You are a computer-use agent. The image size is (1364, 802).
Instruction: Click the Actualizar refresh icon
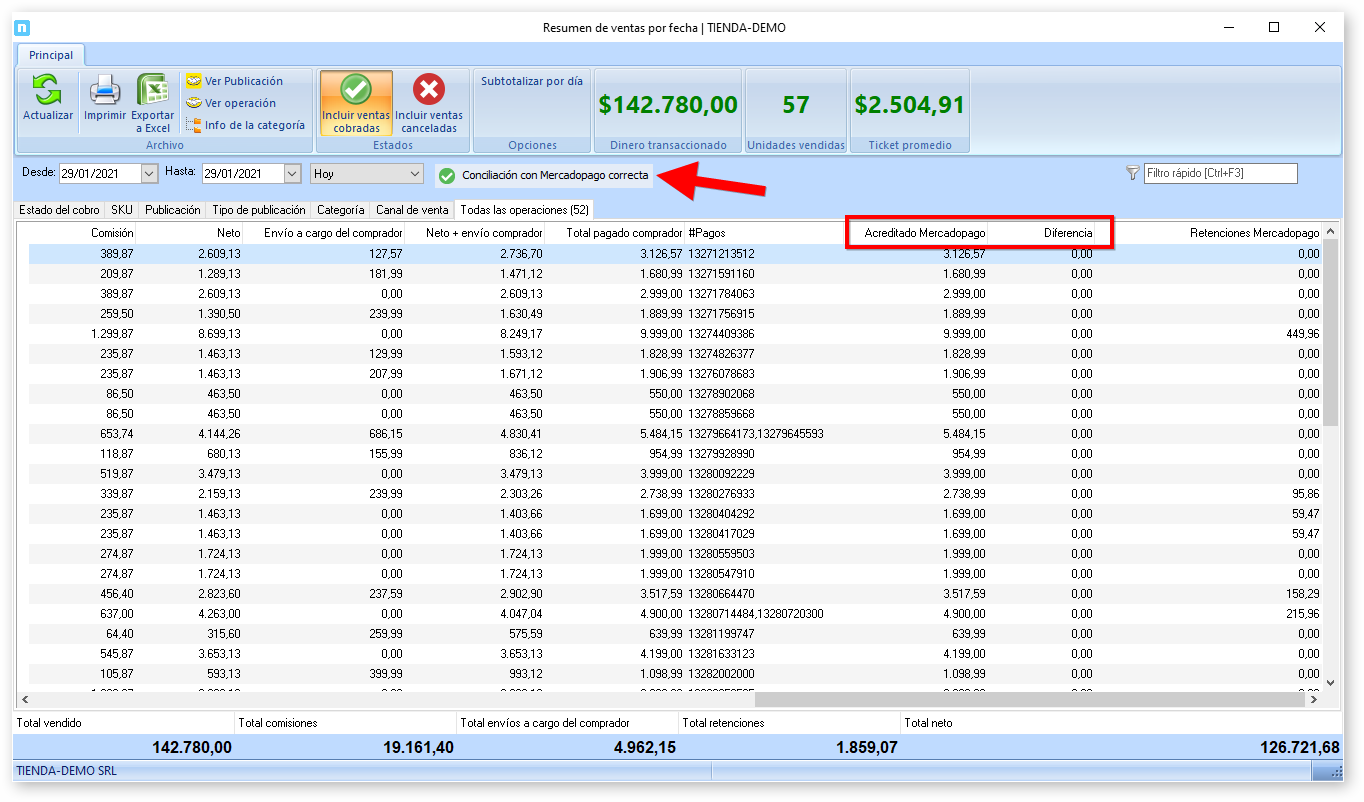[47, 92]
